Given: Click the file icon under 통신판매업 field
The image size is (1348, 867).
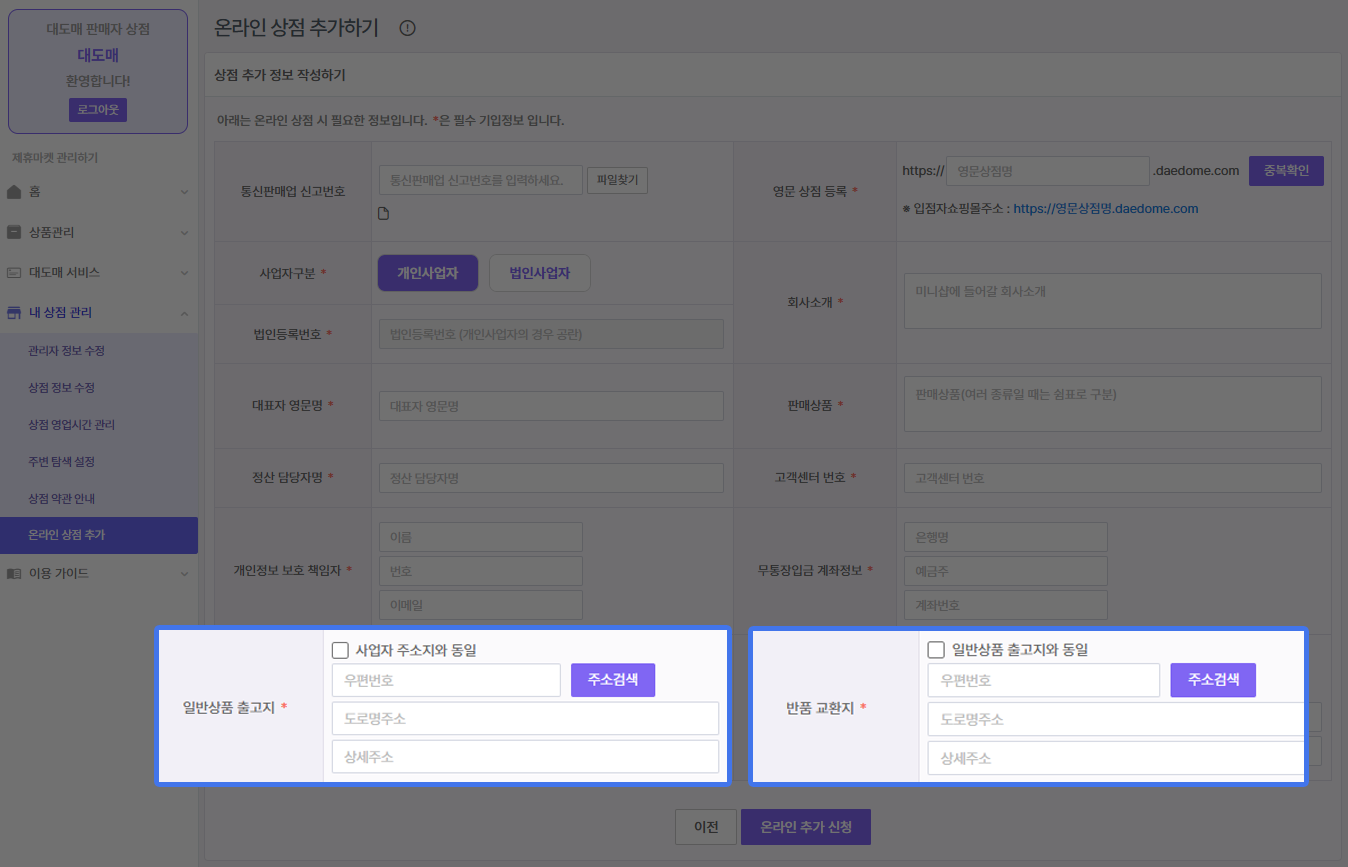Looking at the screenshot, I should (x=383, y=213).
